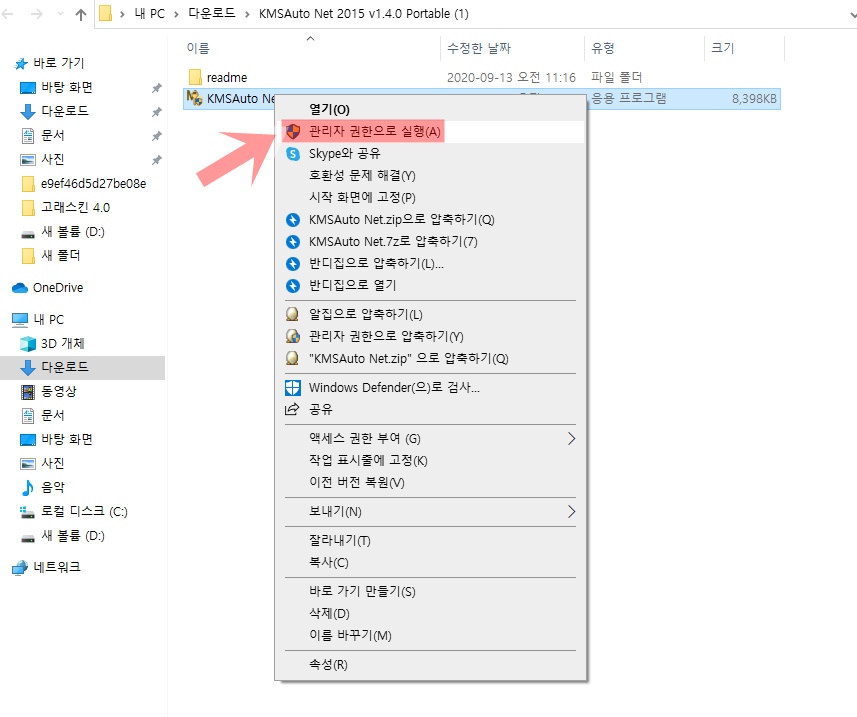Click ALZip icon for 알집으로 압축하기(L)
The height and width of the screenshot is (717, 857).
pos(292,314)
